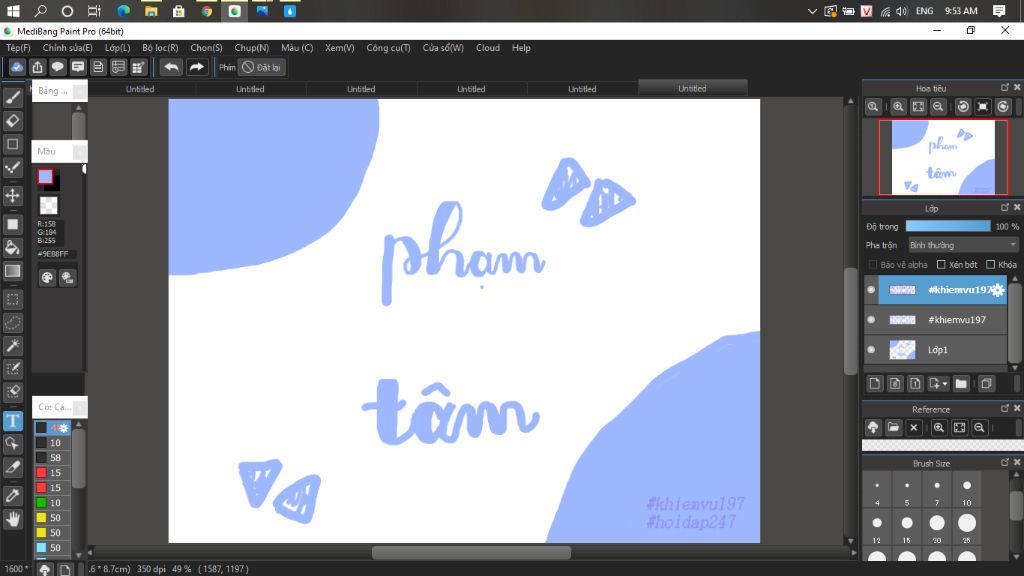The height and width of the screenshot is (576, 1024).
Task: Click the Navigator canvas thumbnail
Action: tap(943, 157)
